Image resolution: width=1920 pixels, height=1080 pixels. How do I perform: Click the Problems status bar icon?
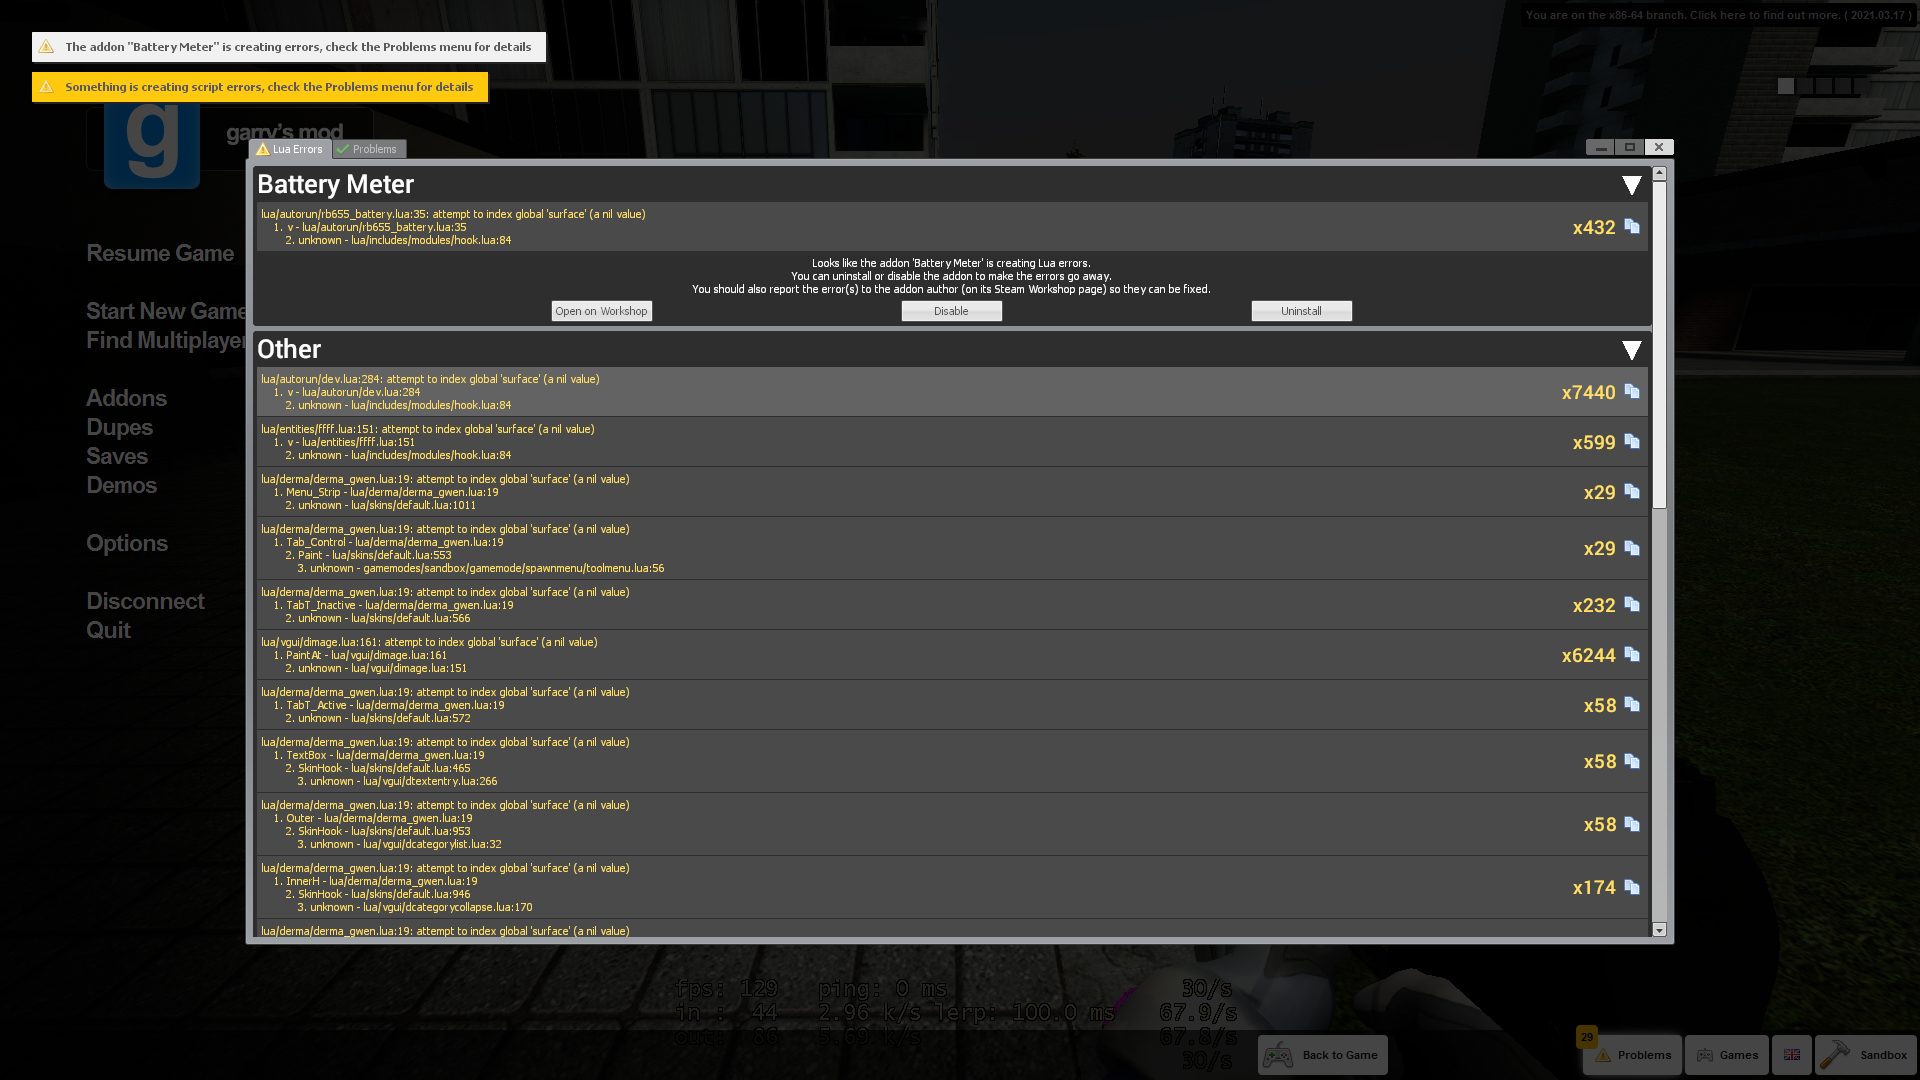[x=1631, y=1054]
